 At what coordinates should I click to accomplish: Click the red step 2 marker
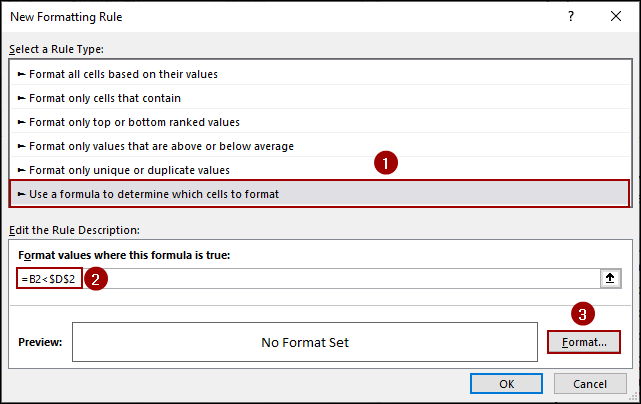(x=95, y=280)
